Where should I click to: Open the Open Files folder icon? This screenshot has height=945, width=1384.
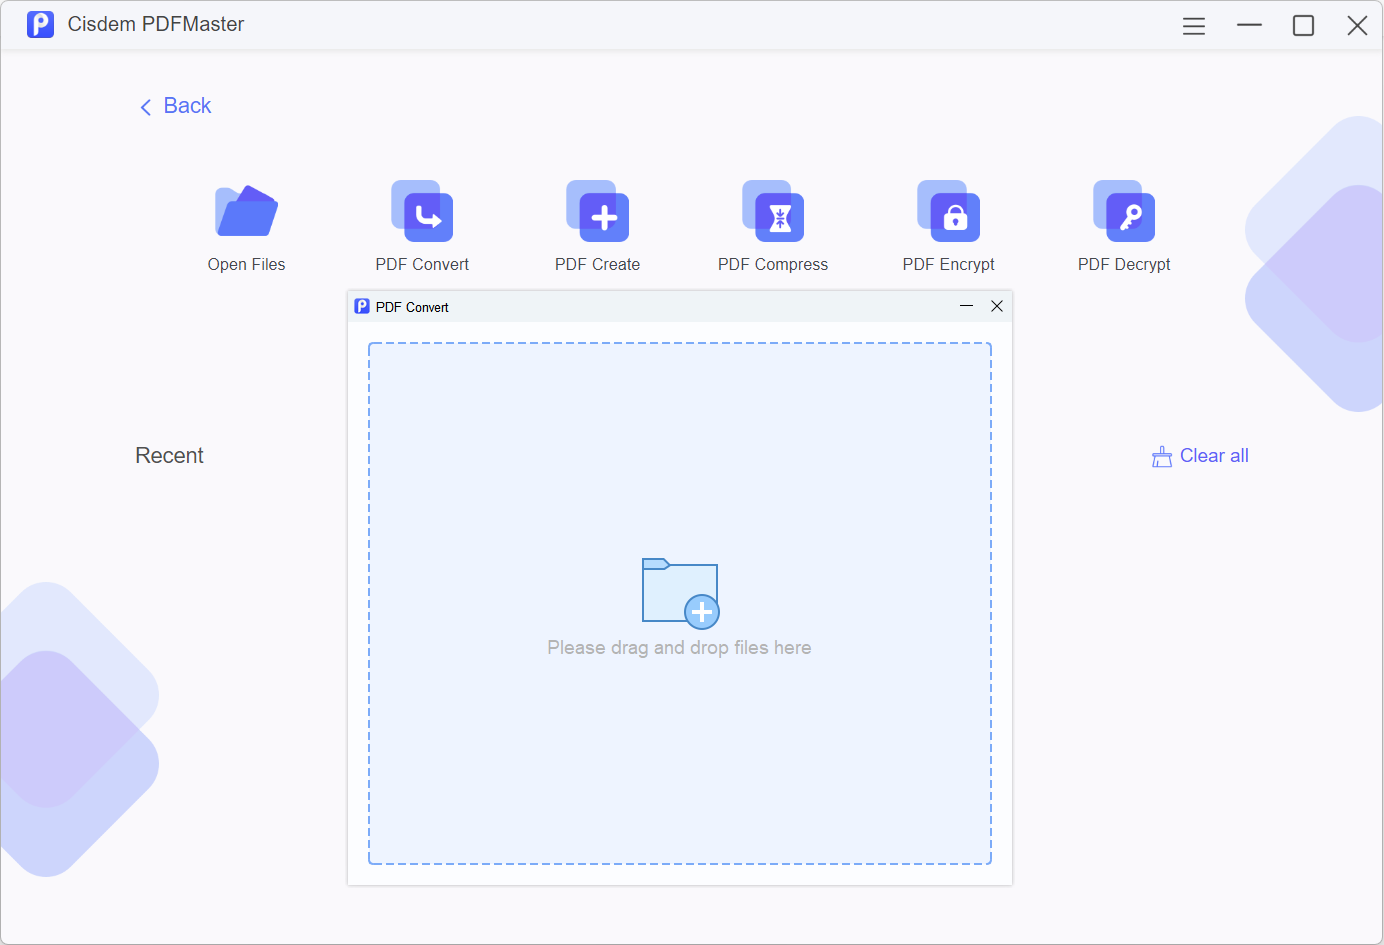pos(246,210)
